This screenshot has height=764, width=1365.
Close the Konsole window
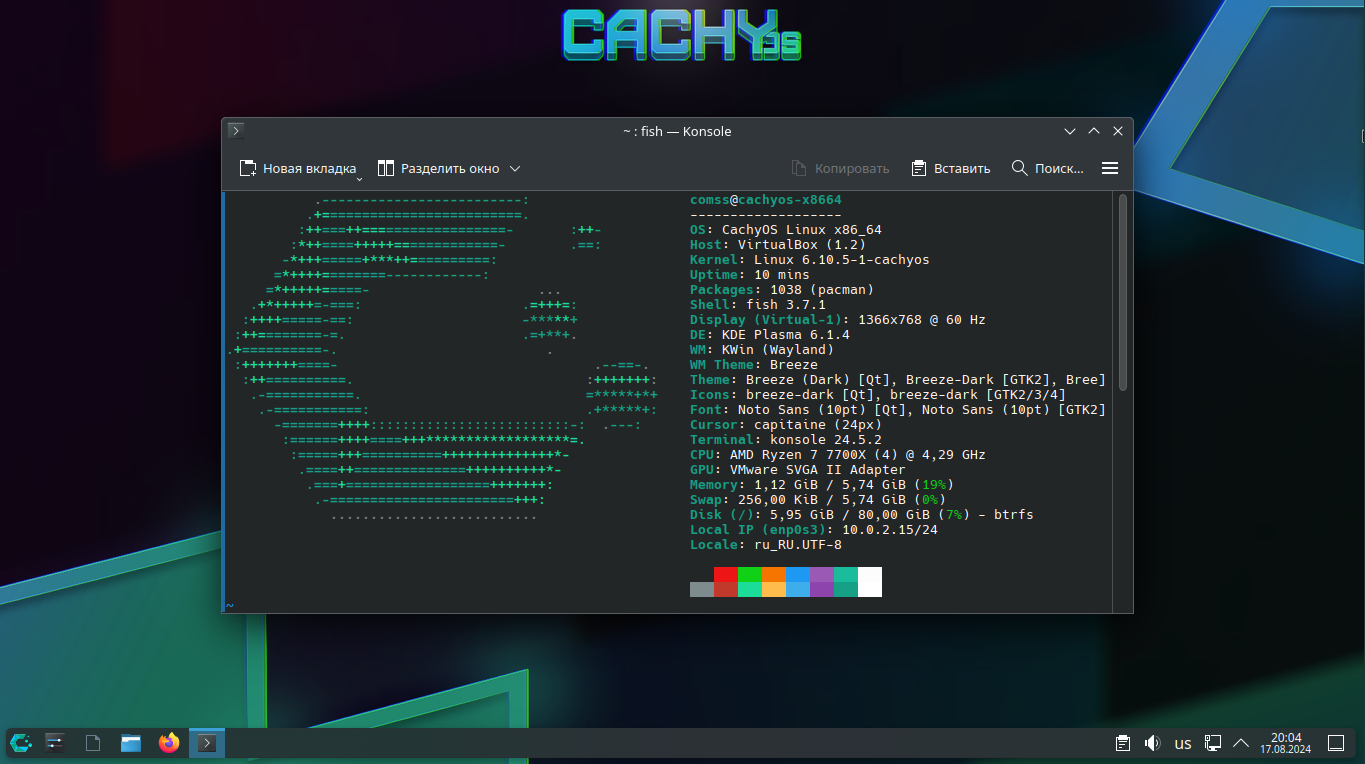[1118, 131]
